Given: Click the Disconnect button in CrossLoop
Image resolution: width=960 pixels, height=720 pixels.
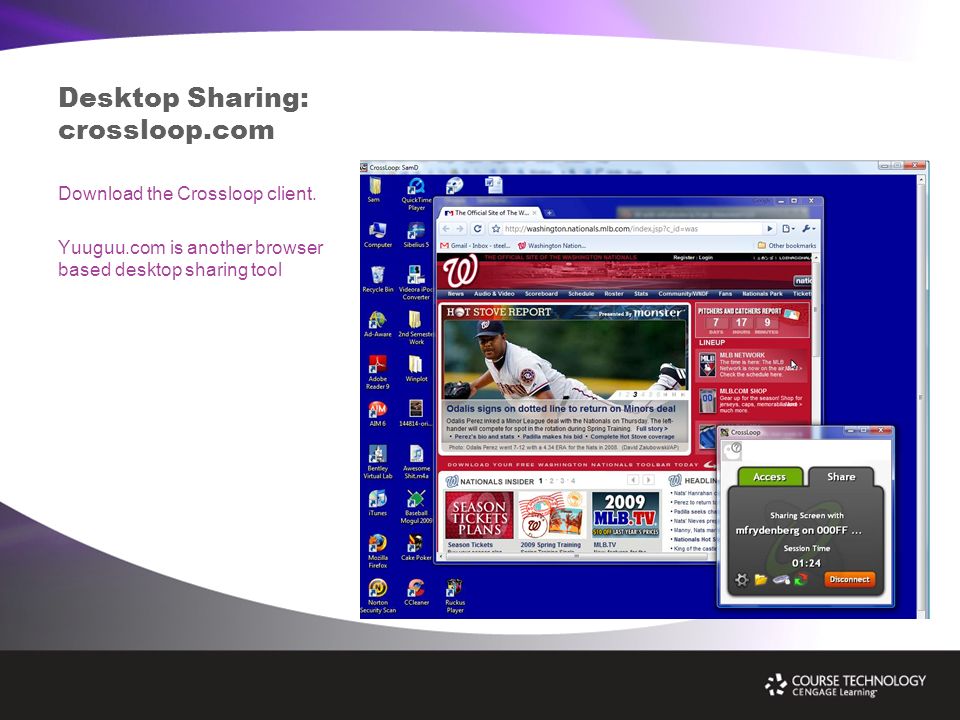Looking at the screenshot, I should point(849,579).
